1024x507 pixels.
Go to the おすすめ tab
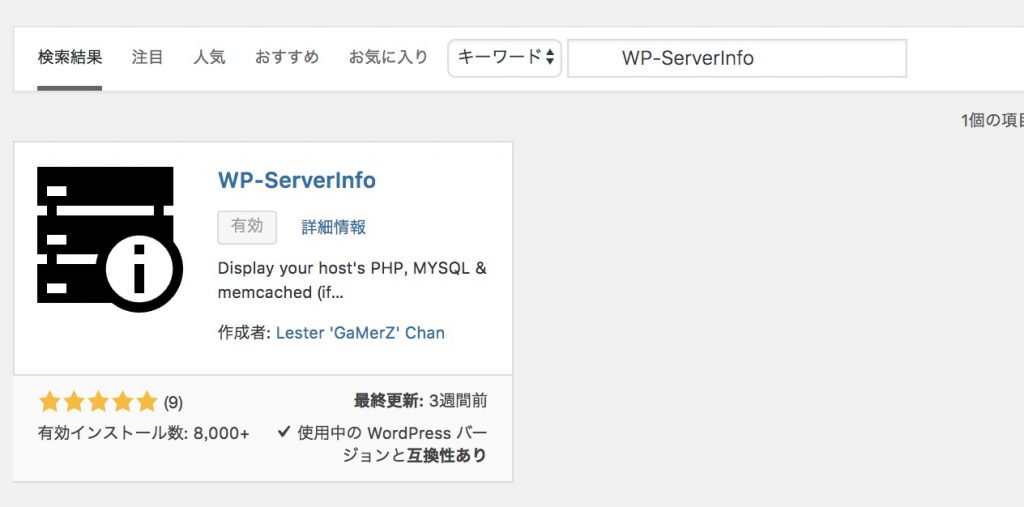click(x=287, y=57)
